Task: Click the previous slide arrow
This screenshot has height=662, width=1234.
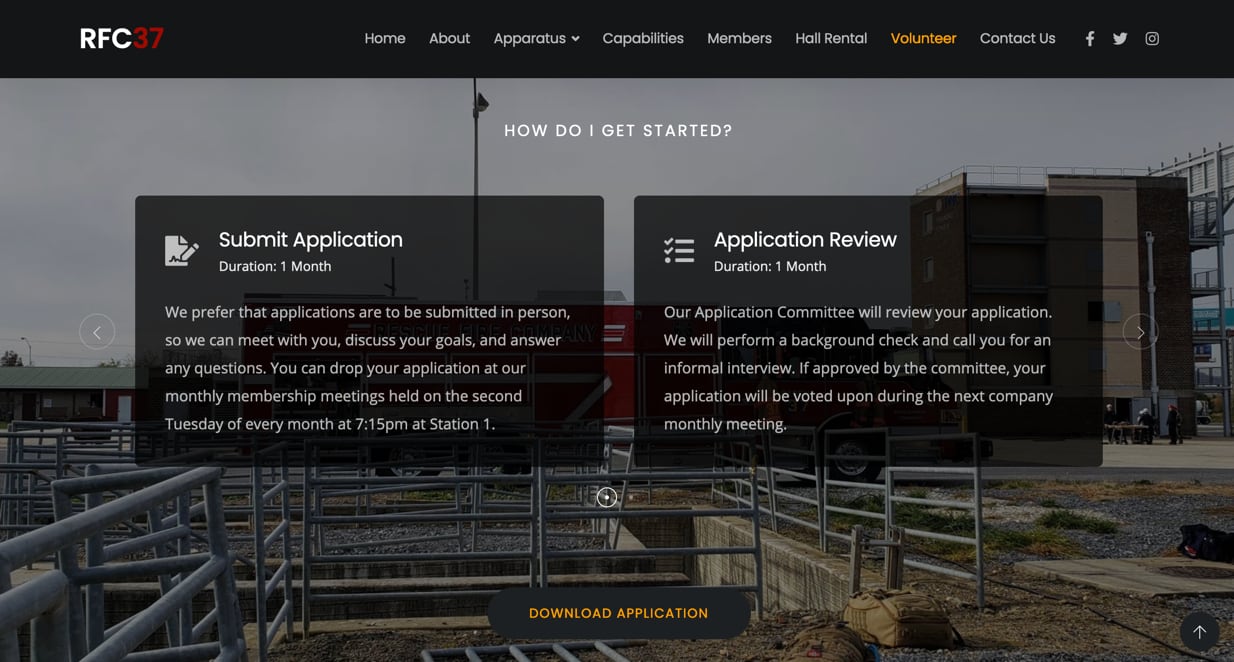Action: coord(97,332)
